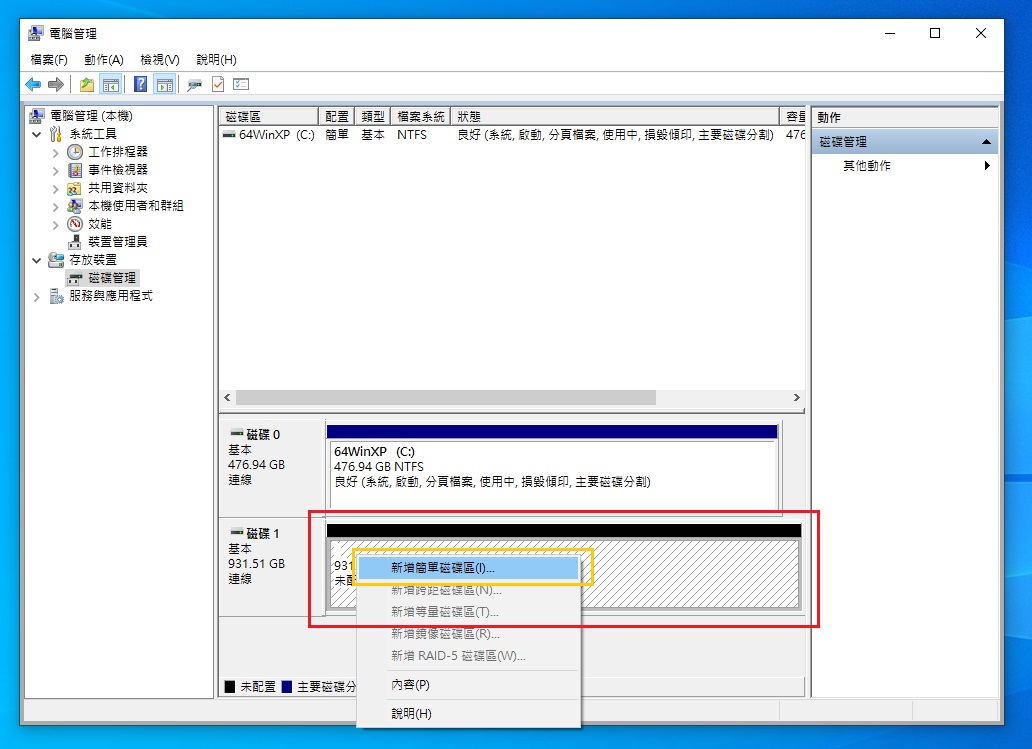Expand the 服務與應用程式 tree node

(37, 297)
